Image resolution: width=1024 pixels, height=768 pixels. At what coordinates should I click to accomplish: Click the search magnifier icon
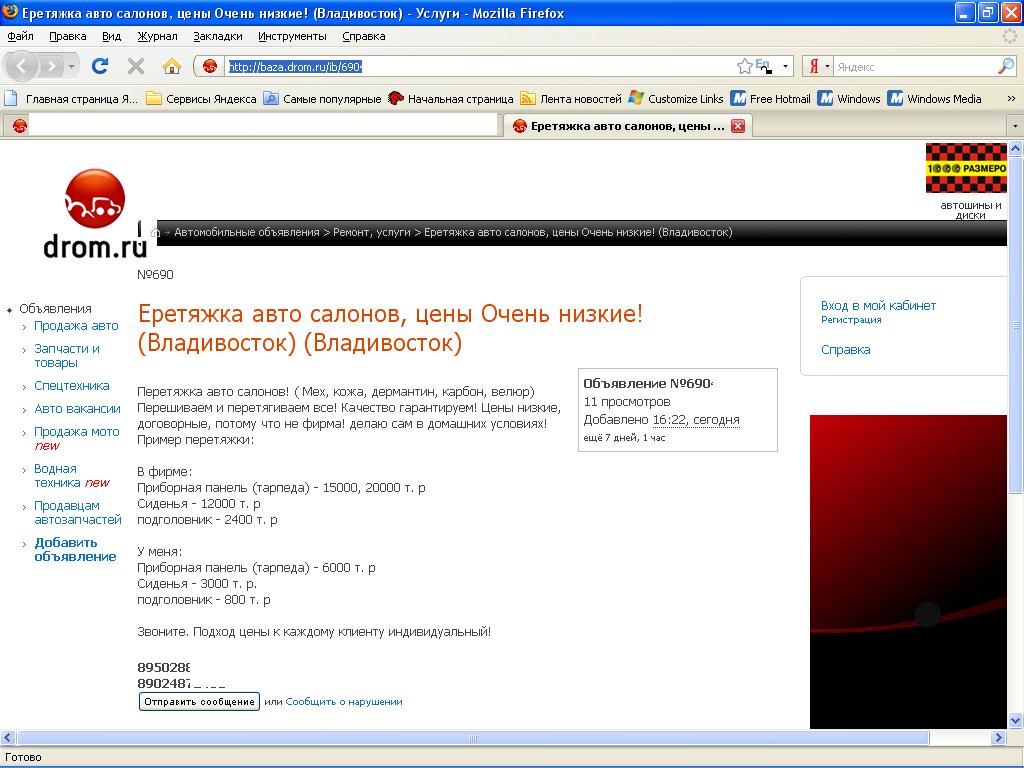[1005, 66]
